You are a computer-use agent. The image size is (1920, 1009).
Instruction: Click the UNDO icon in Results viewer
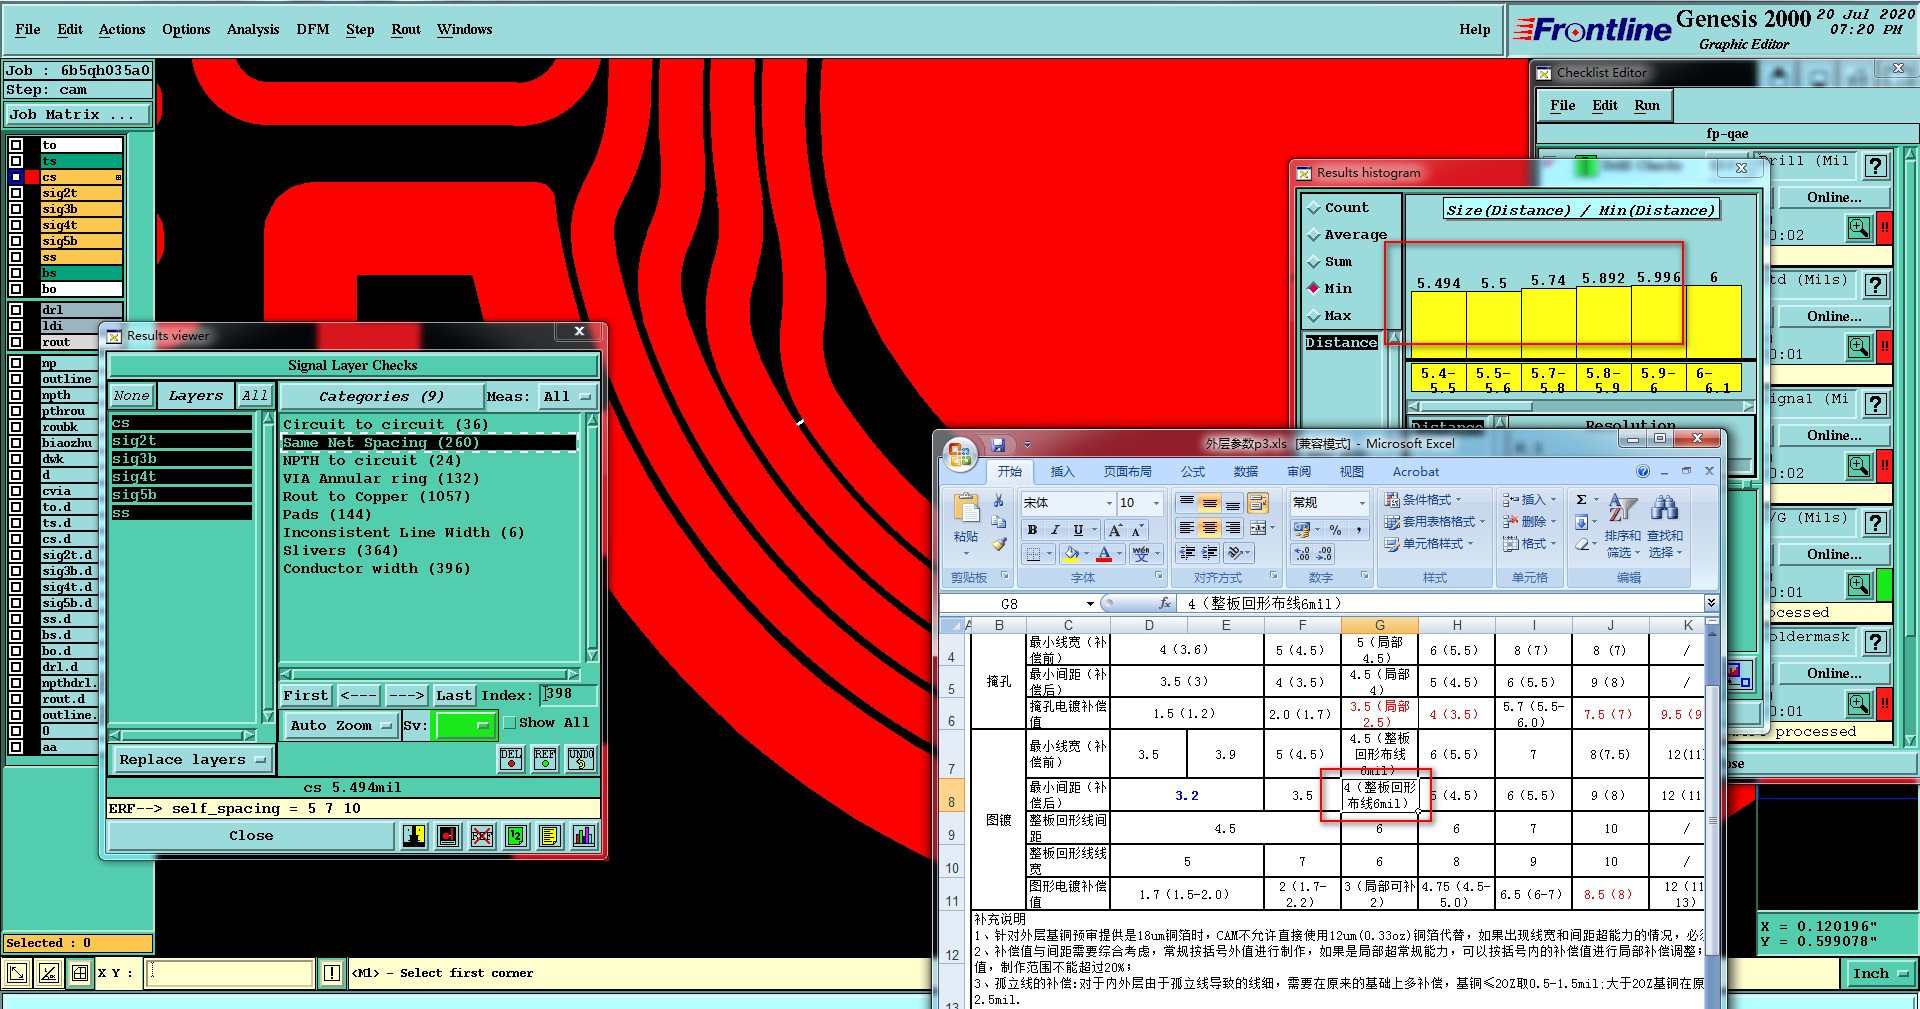click(x=581, y=759)
